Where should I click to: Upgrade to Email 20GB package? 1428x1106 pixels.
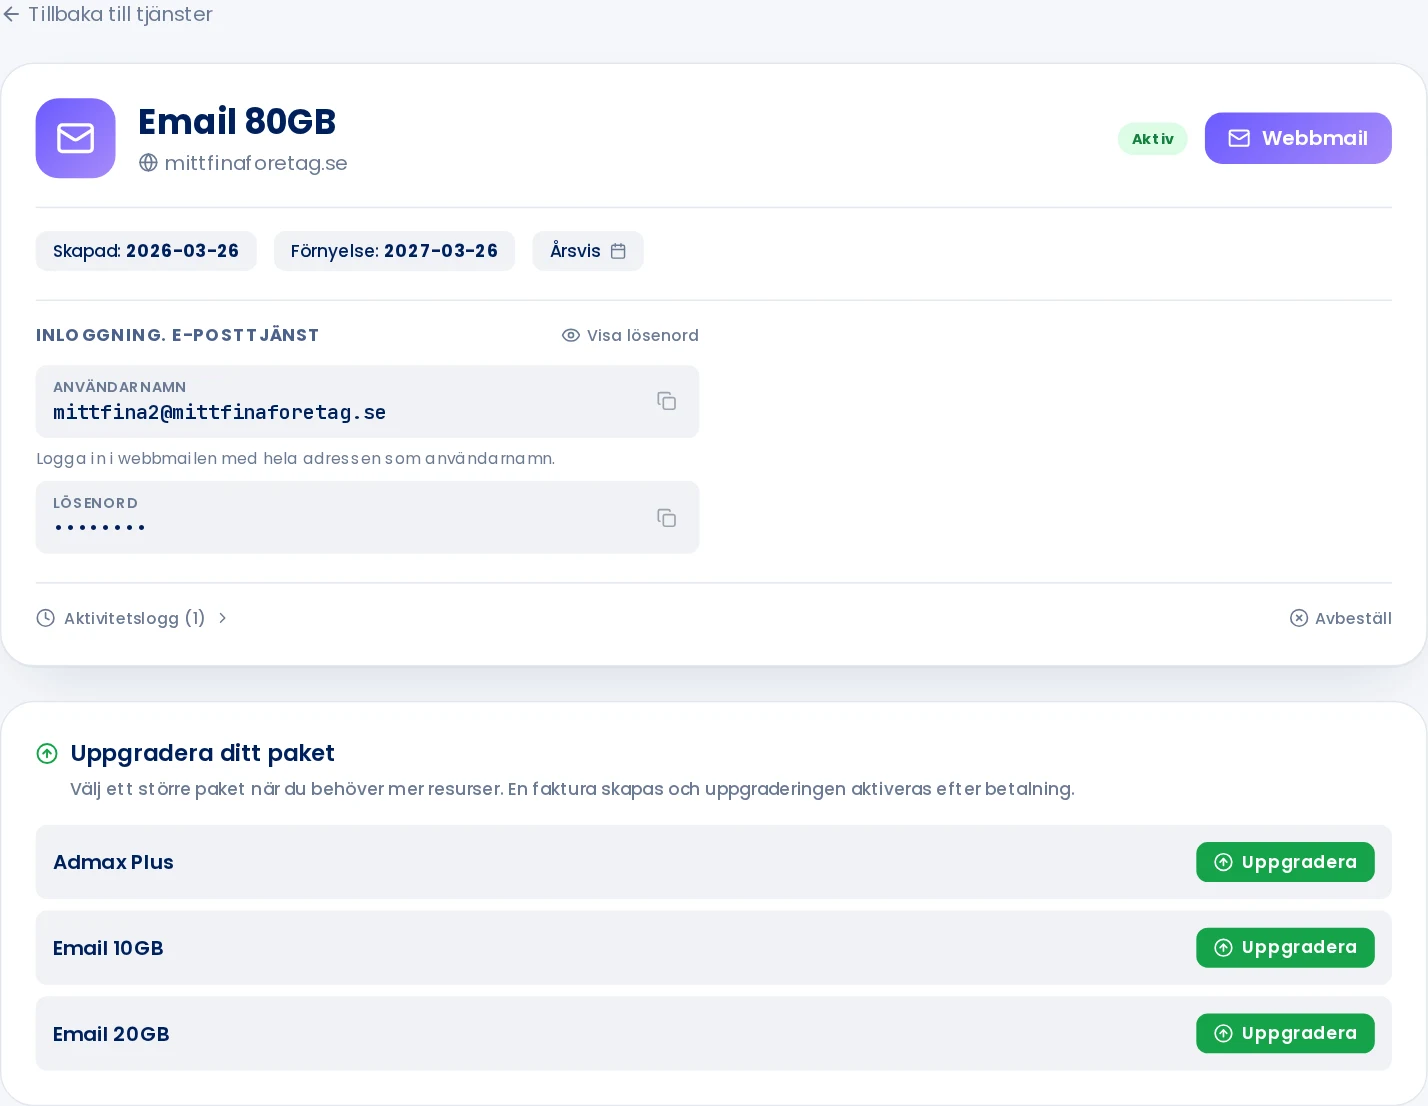coord(1285,1033)
